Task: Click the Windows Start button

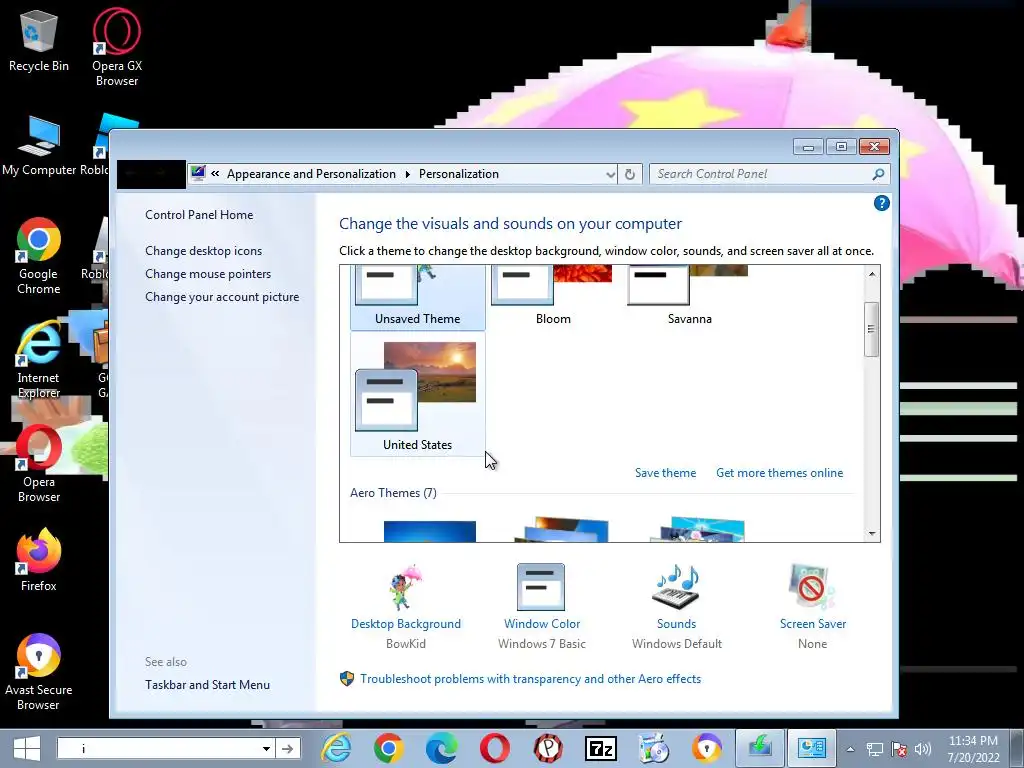Action: click(x=27, y=748)
